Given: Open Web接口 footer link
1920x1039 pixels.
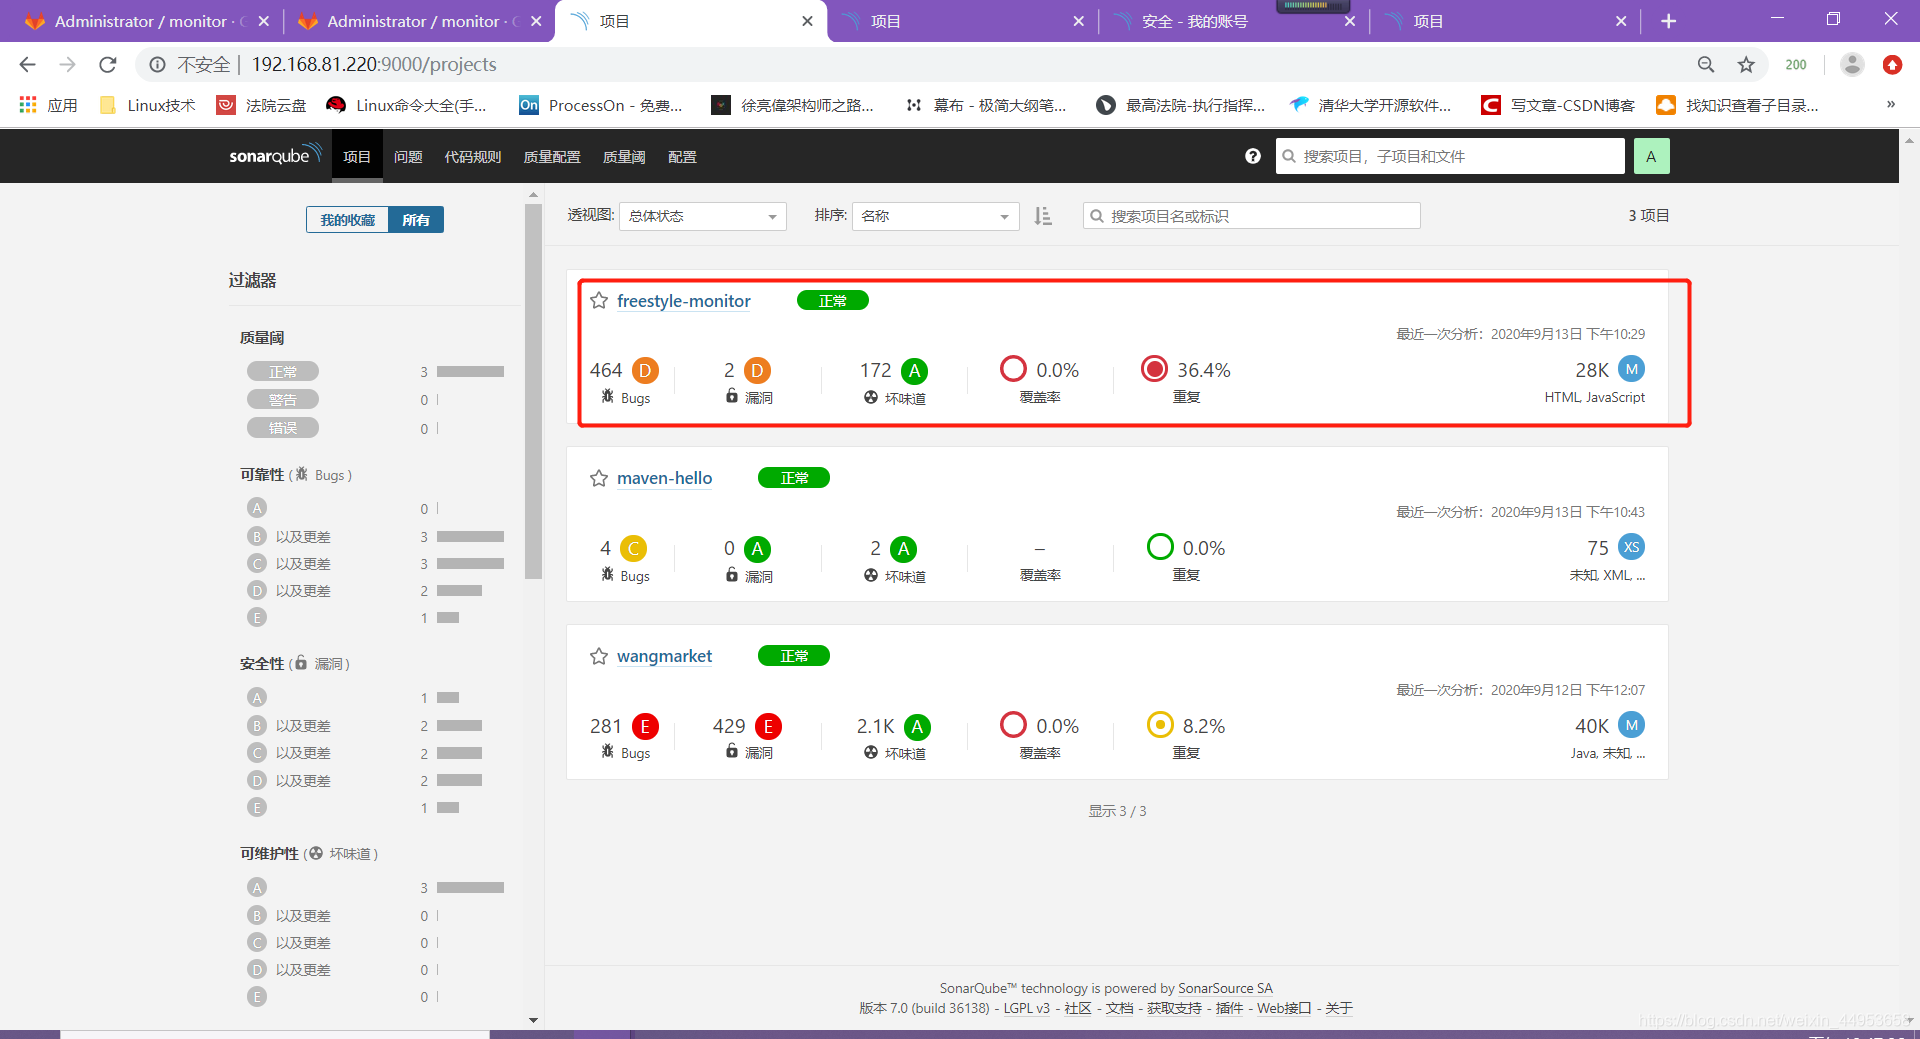Looking at the screenshot, I should 1284,1008.
